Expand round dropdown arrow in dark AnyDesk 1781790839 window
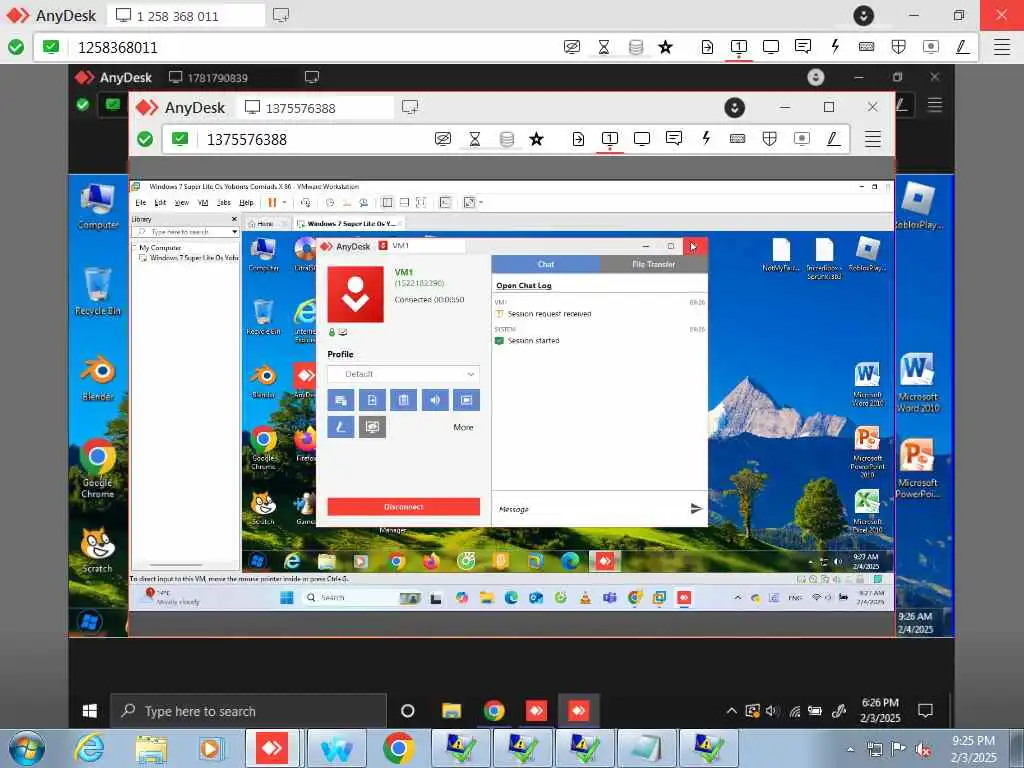This screenshot has height=768, width=1024. click(x=816, y=77)
